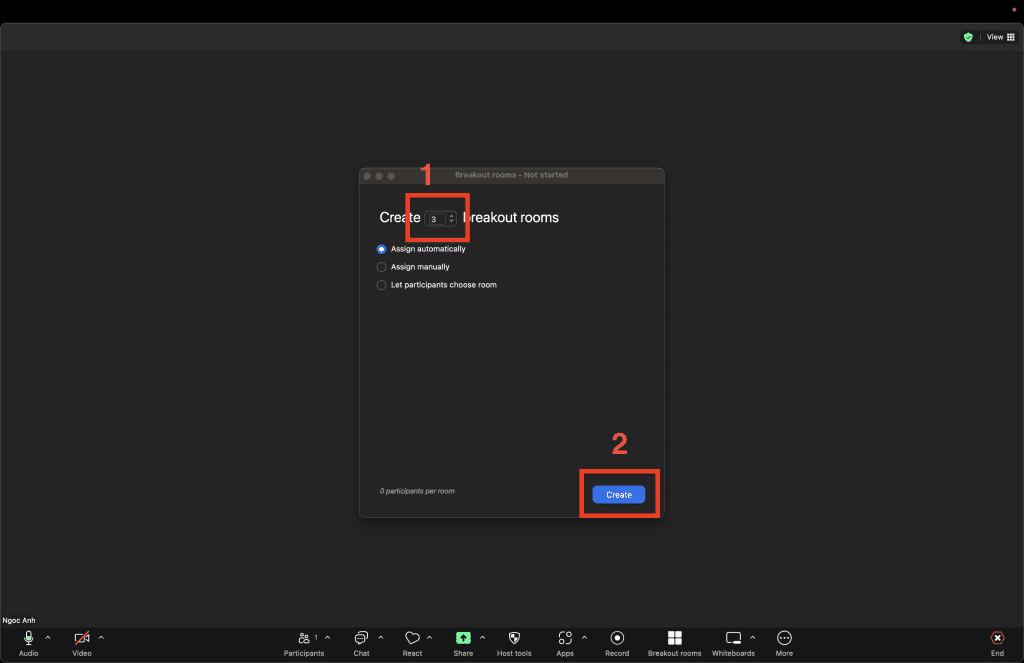The height and width of the screenshot is (663, 1024).
Task: Select the Assign manually option
Action: coord(381,267)
